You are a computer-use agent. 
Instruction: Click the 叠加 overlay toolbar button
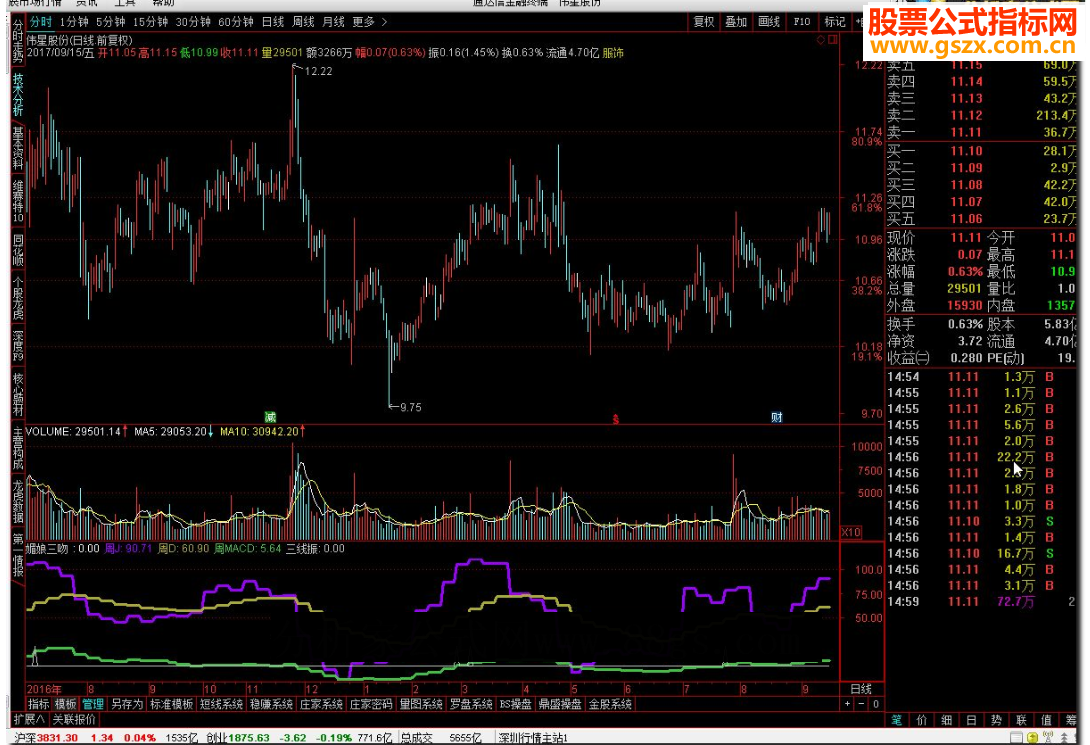coord(735,22)
